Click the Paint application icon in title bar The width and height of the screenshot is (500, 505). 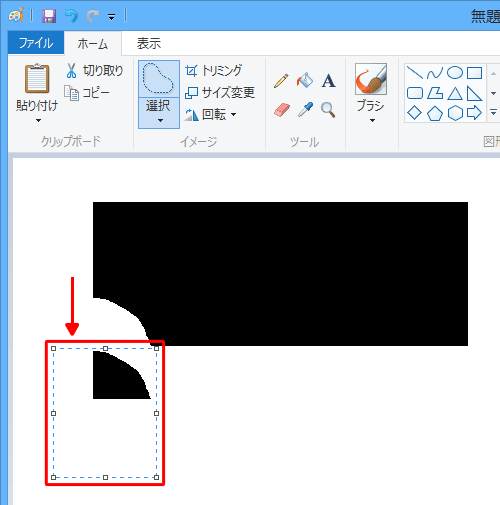point(16,15)
